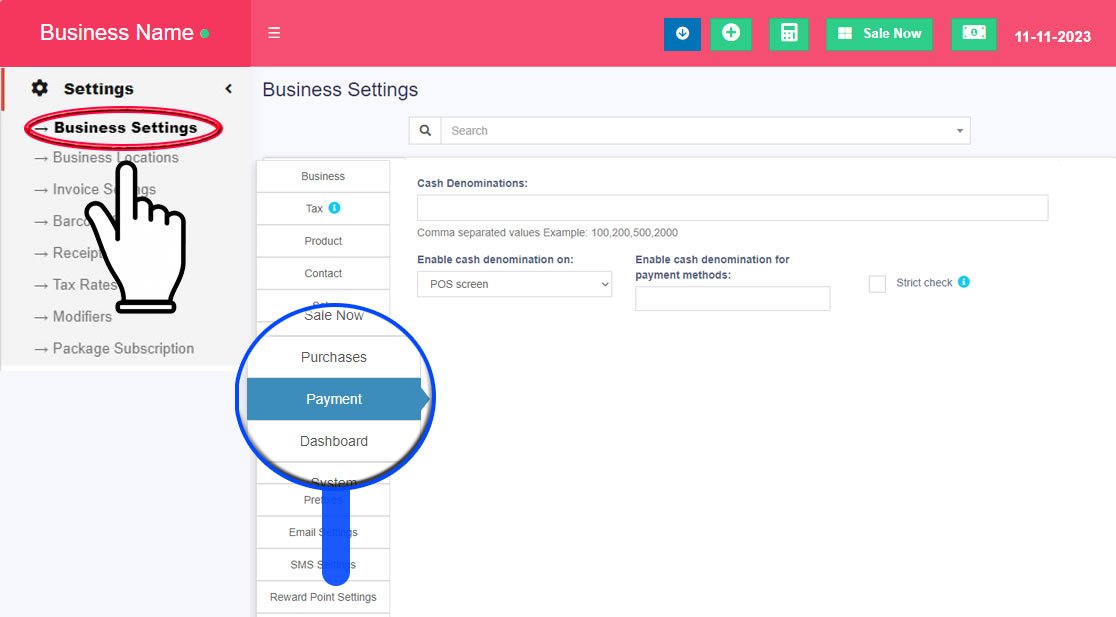
Task: Go to Business Settings sidebar link
Action: point(125,128)
